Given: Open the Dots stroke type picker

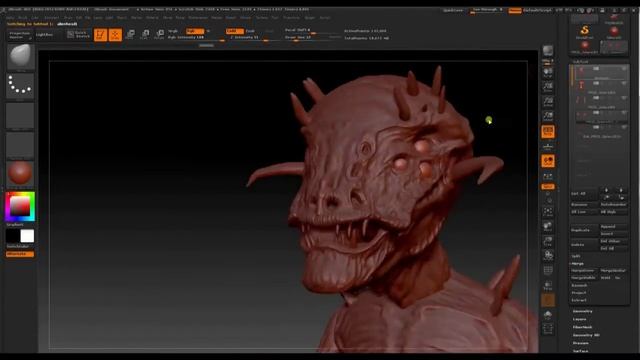Looking at the screenshot, I should click(x=20, y=85).
